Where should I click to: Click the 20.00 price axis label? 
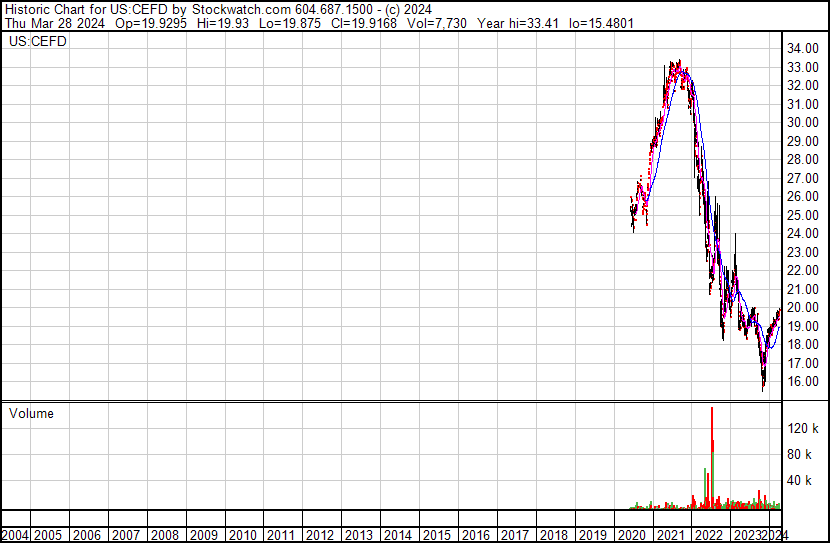coord(803,308)
